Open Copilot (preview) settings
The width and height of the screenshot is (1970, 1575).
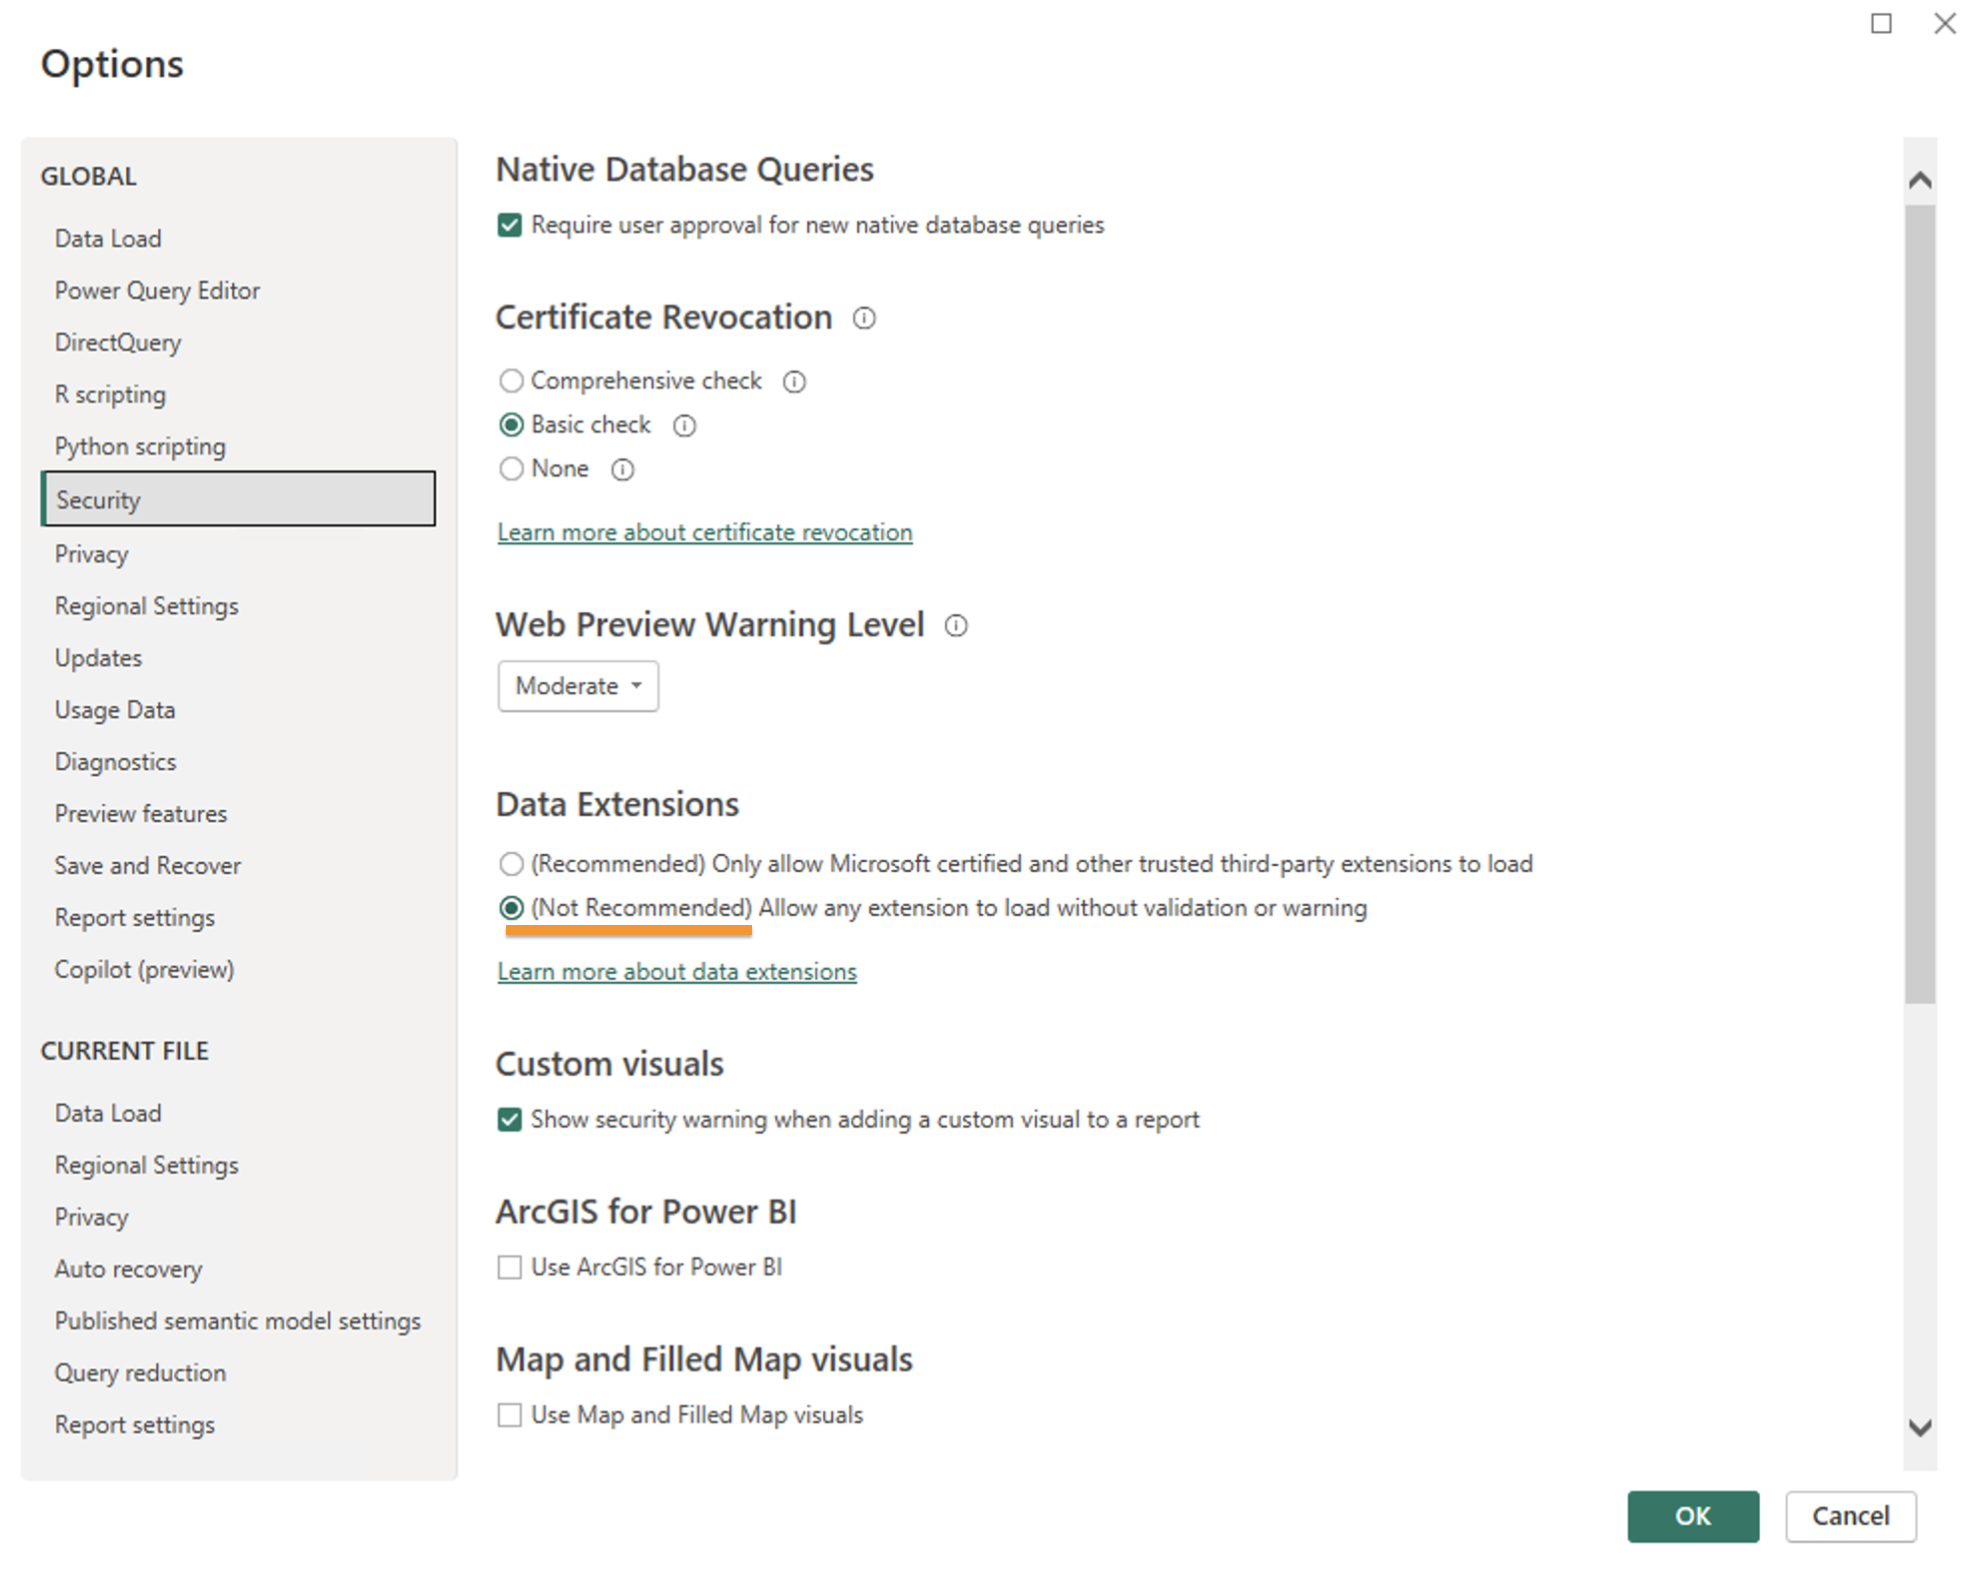[x=144, y=969]
